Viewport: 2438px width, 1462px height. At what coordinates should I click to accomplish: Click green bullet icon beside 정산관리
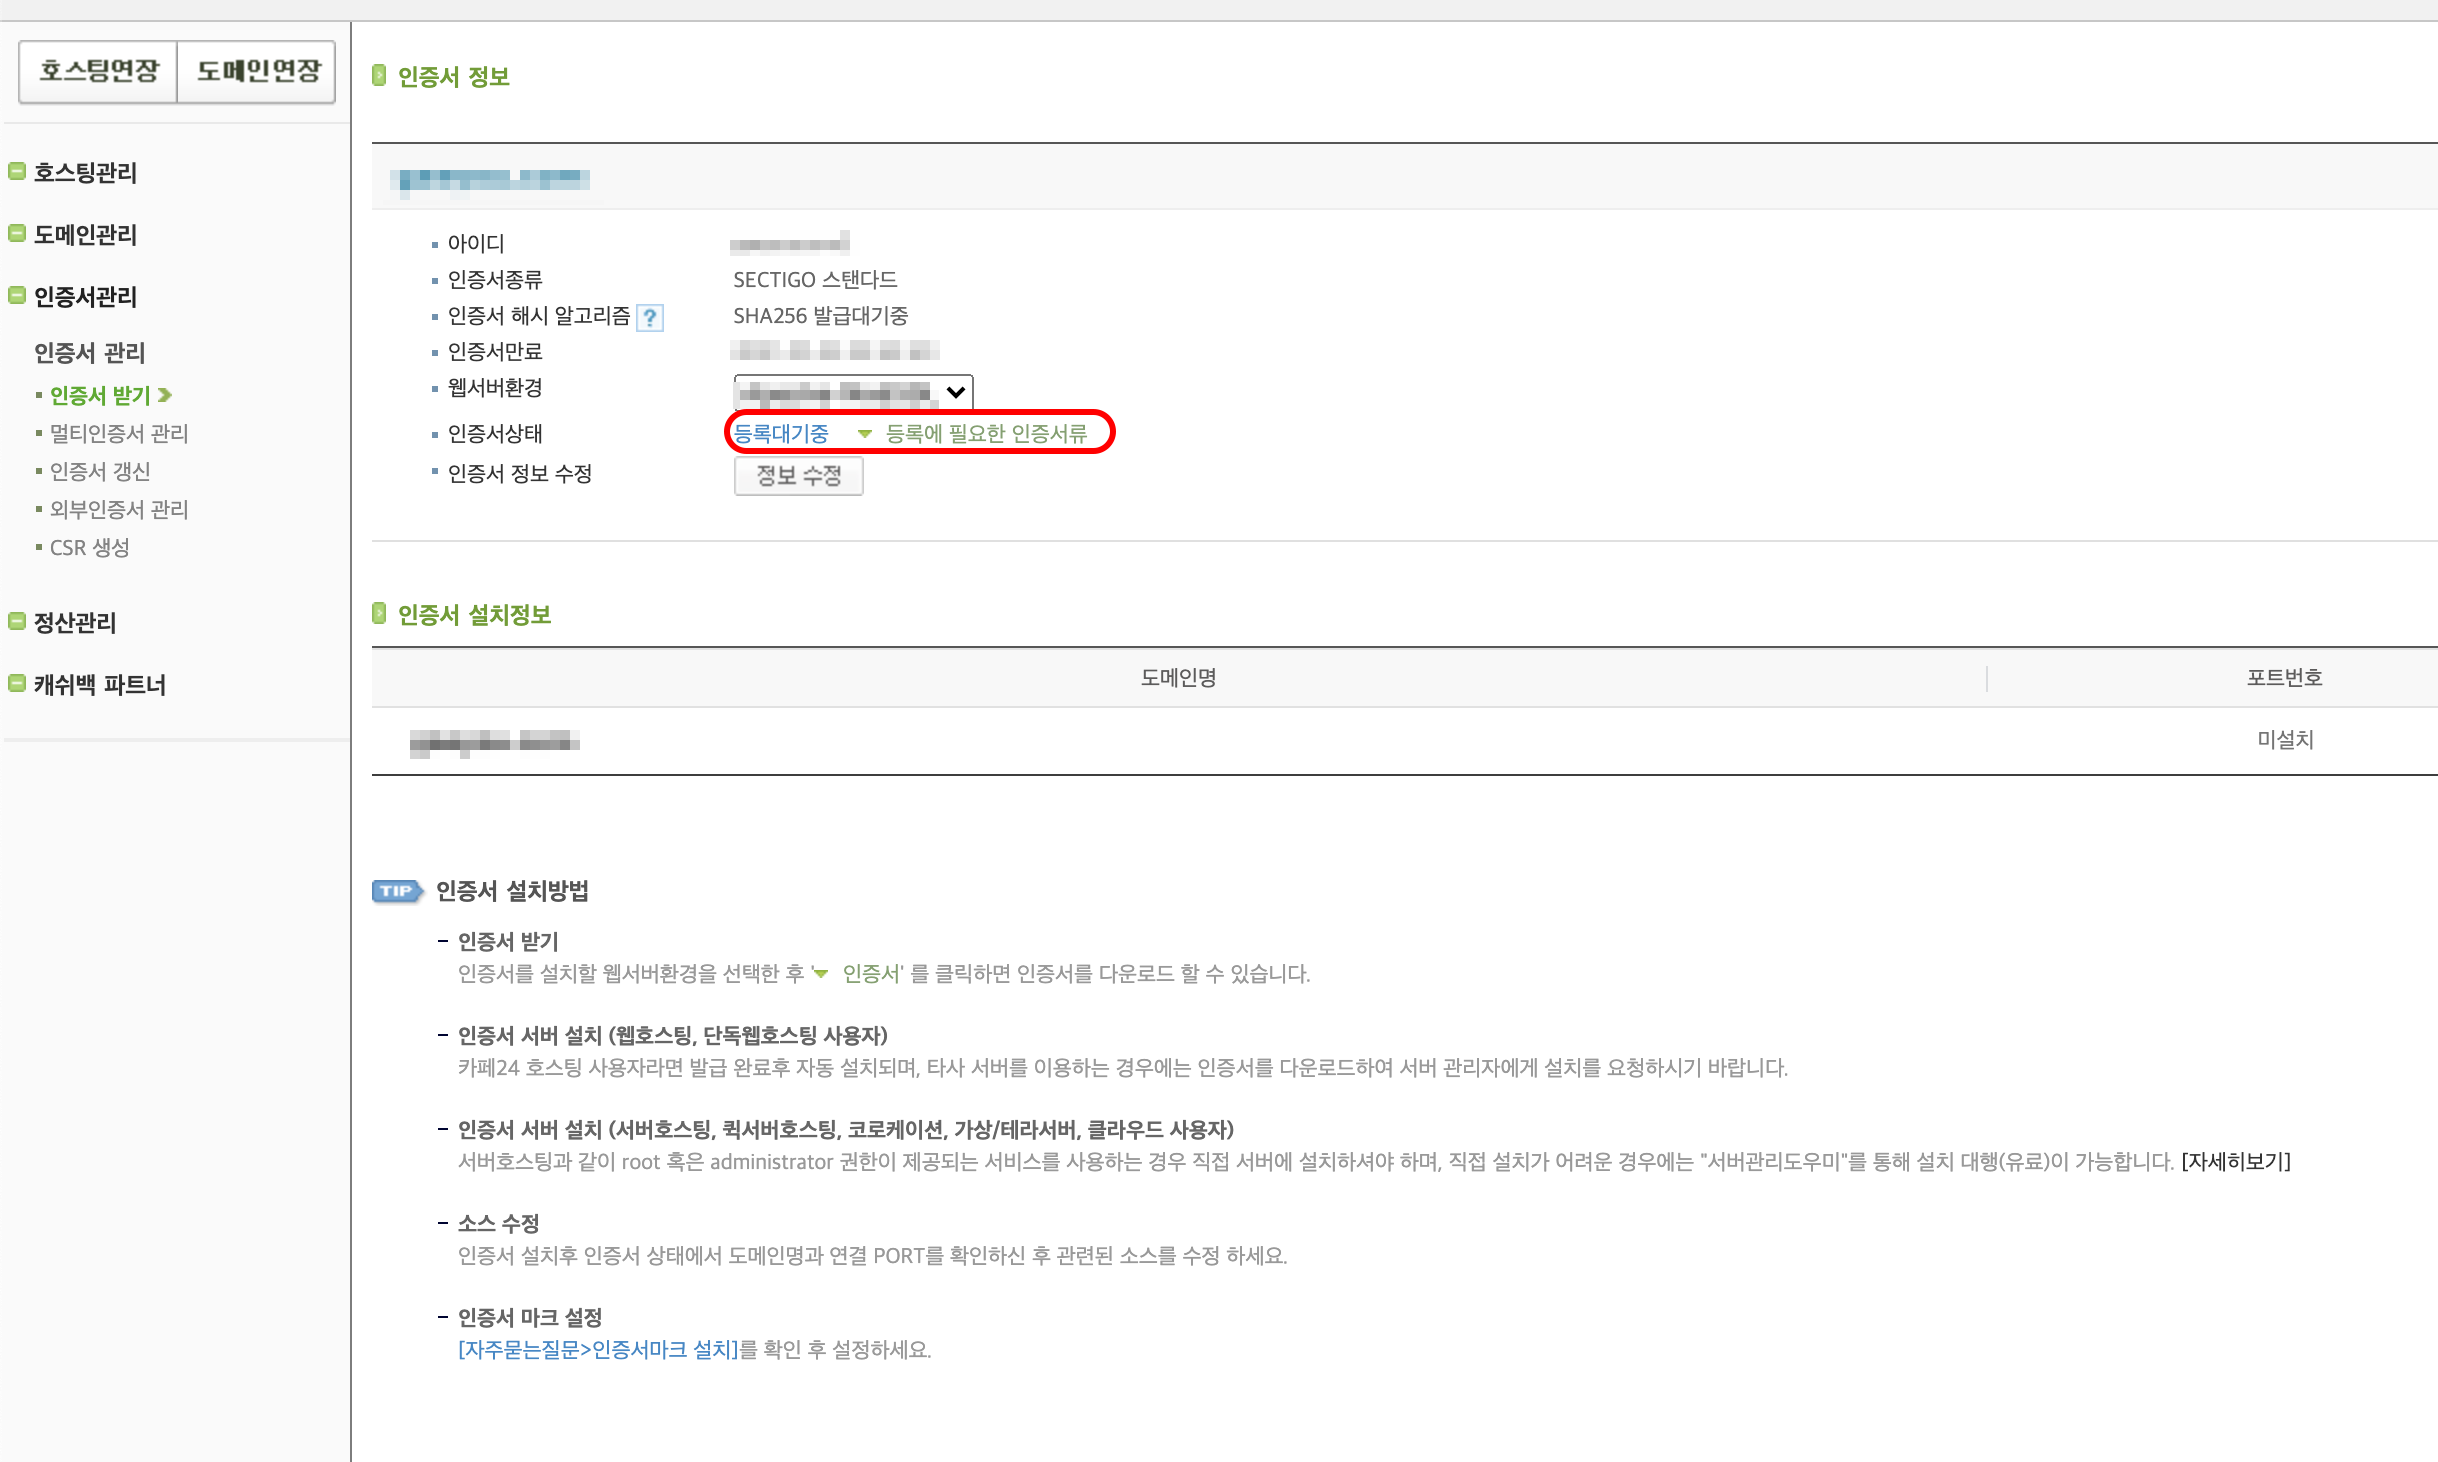[17, 621]
